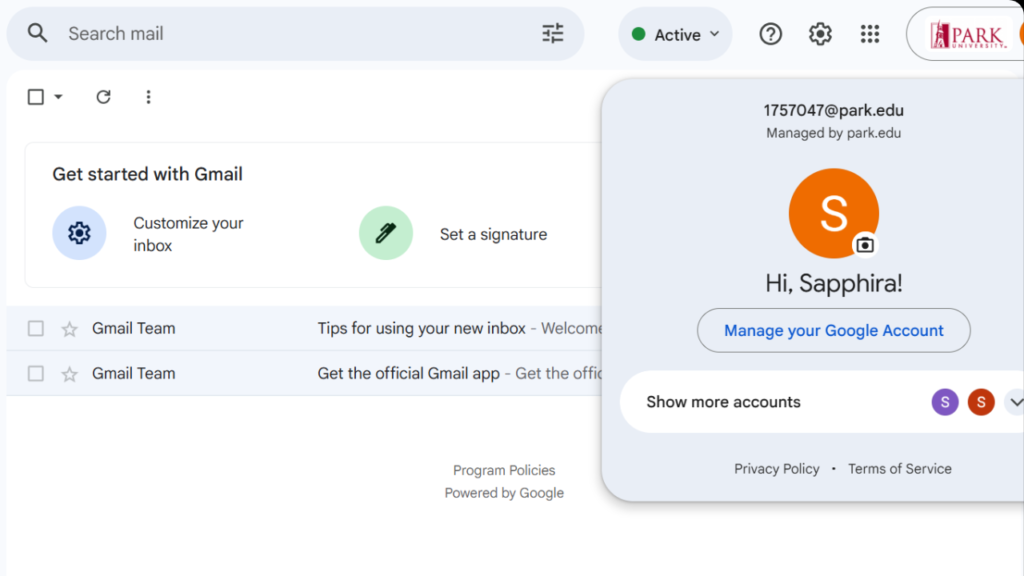Refresh the inbox
The image size is (1024, 576).
pos(103,96)
